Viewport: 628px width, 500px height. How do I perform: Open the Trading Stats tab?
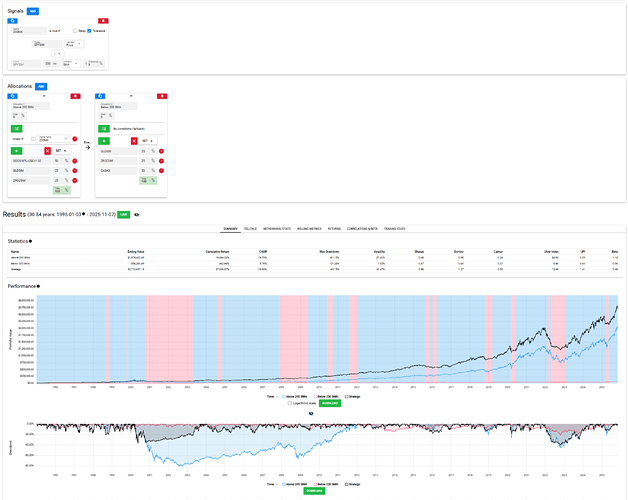pyautogui.click(x=395, y=229)
